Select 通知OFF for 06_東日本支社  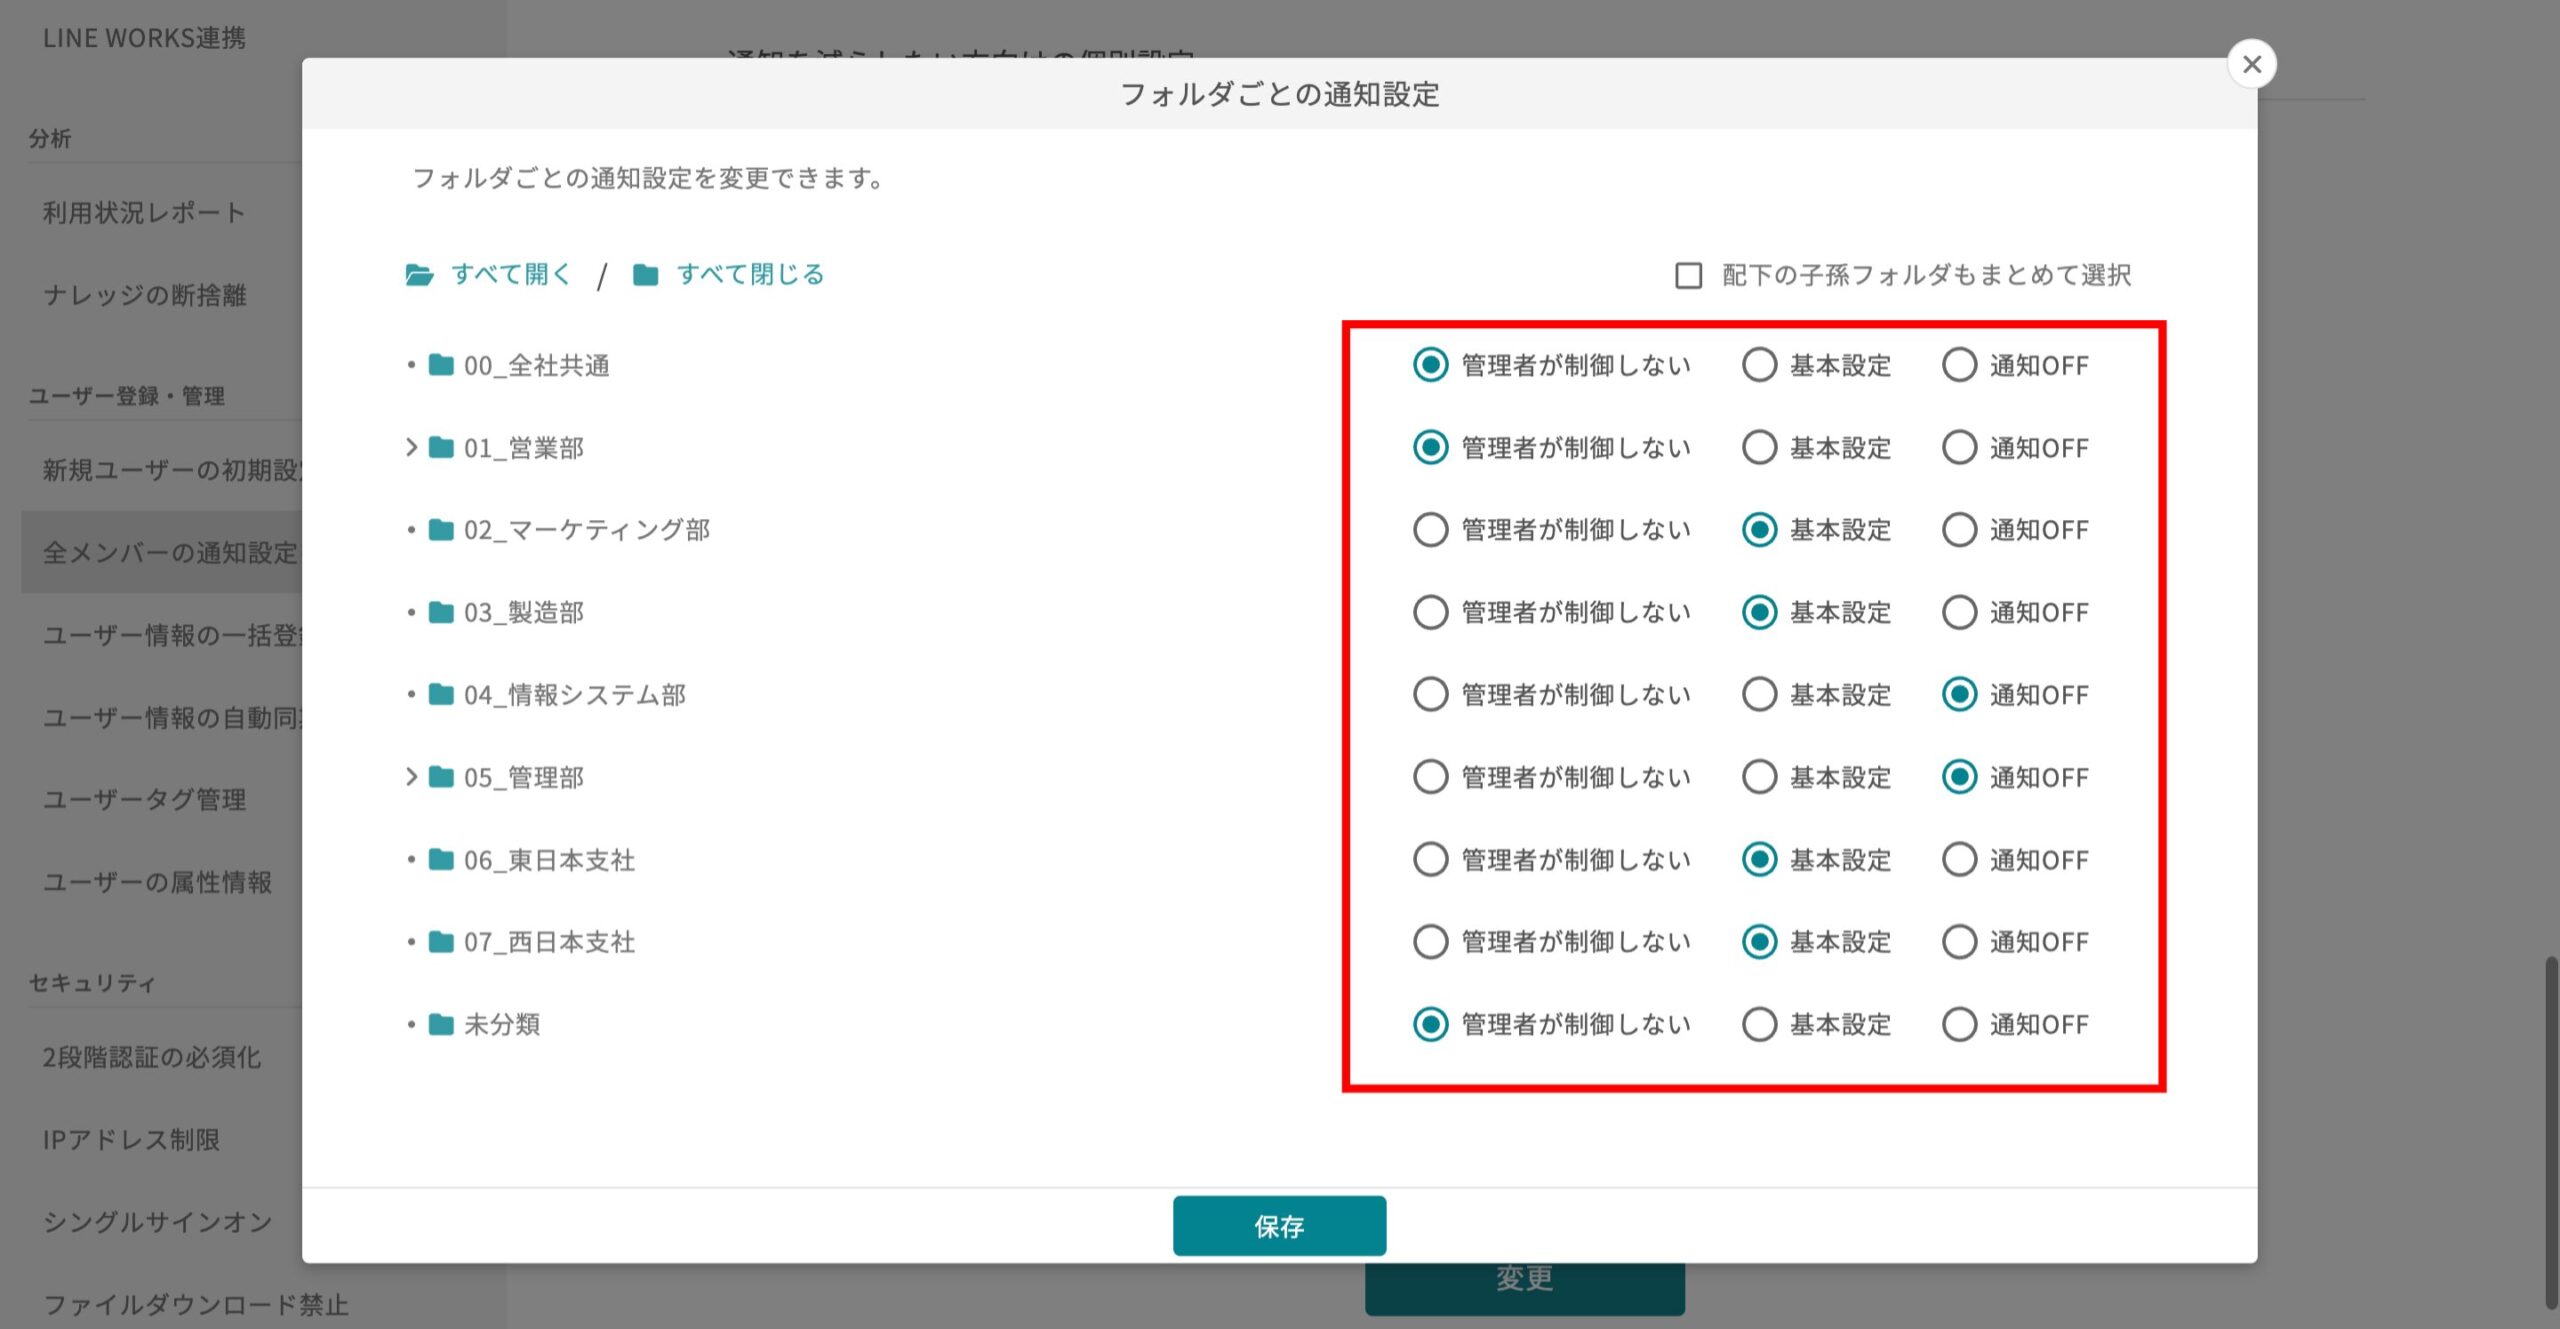click(1959, 859)
